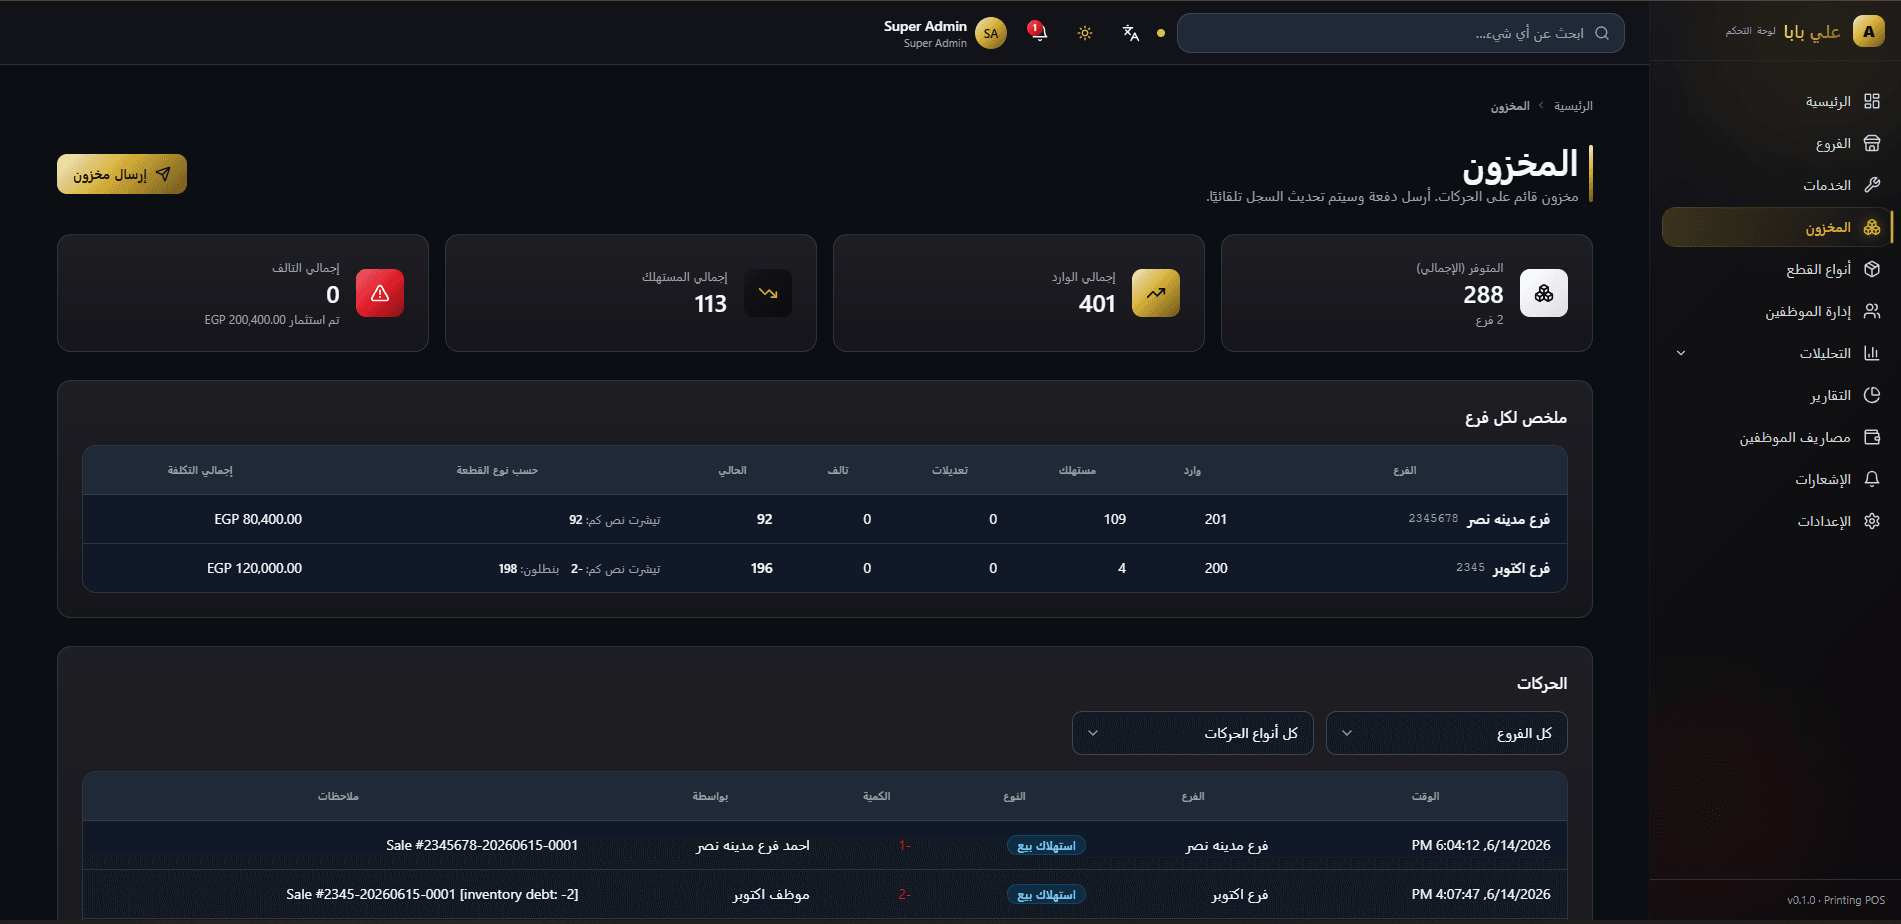Click the الإشعارات bell icon in sidebar
The height and width of the screenshot is (924, 1901).
click(1872, 480)
